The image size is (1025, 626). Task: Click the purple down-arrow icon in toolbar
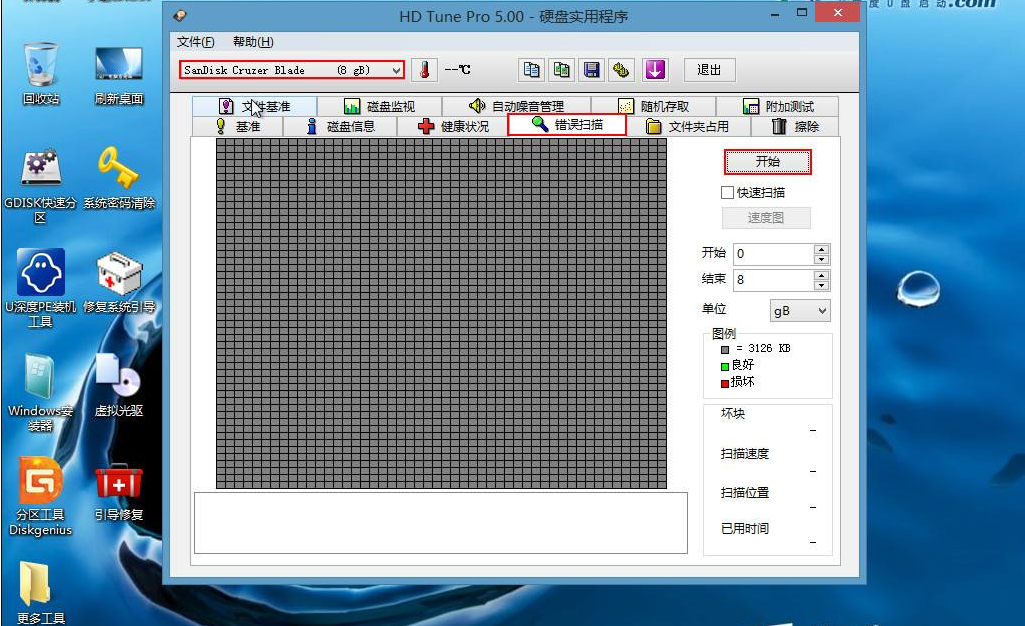(x=654, y=70)
